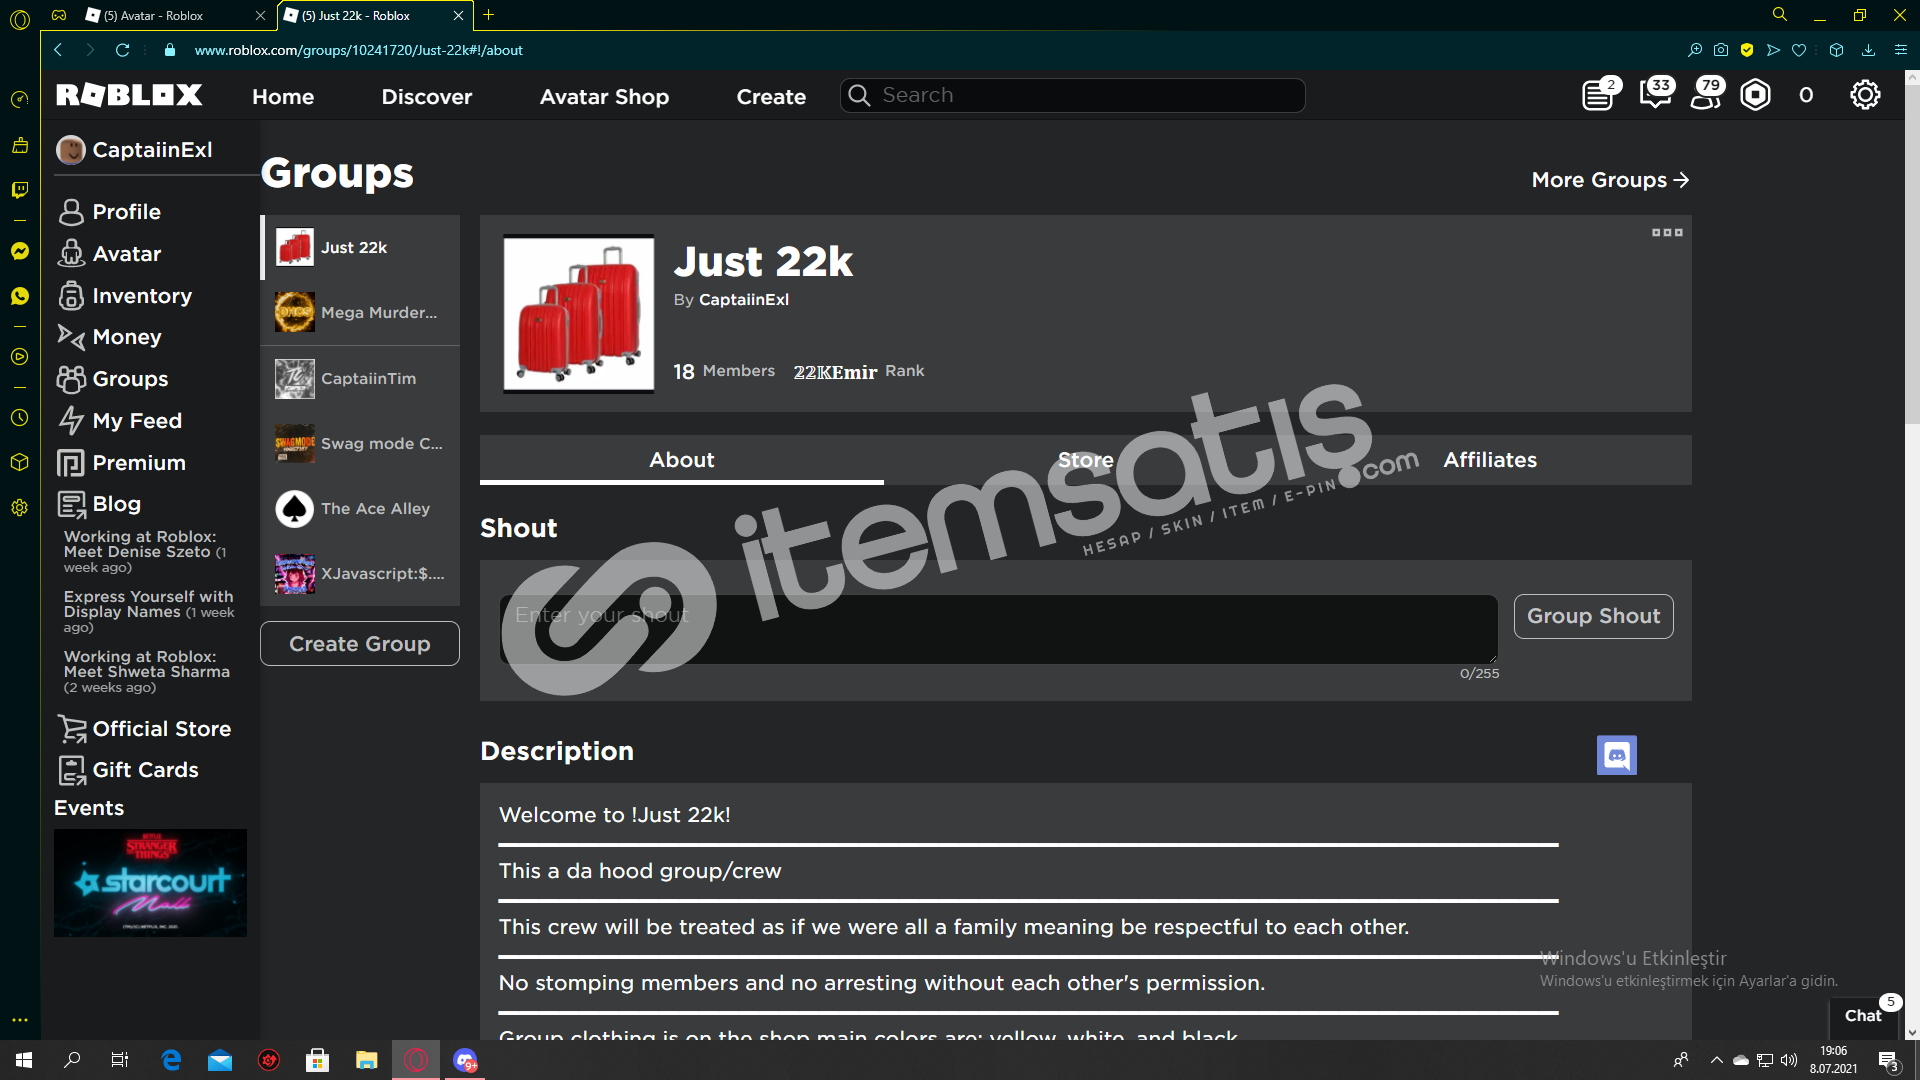Click the Avatar sidebar icon

(71, 254)
